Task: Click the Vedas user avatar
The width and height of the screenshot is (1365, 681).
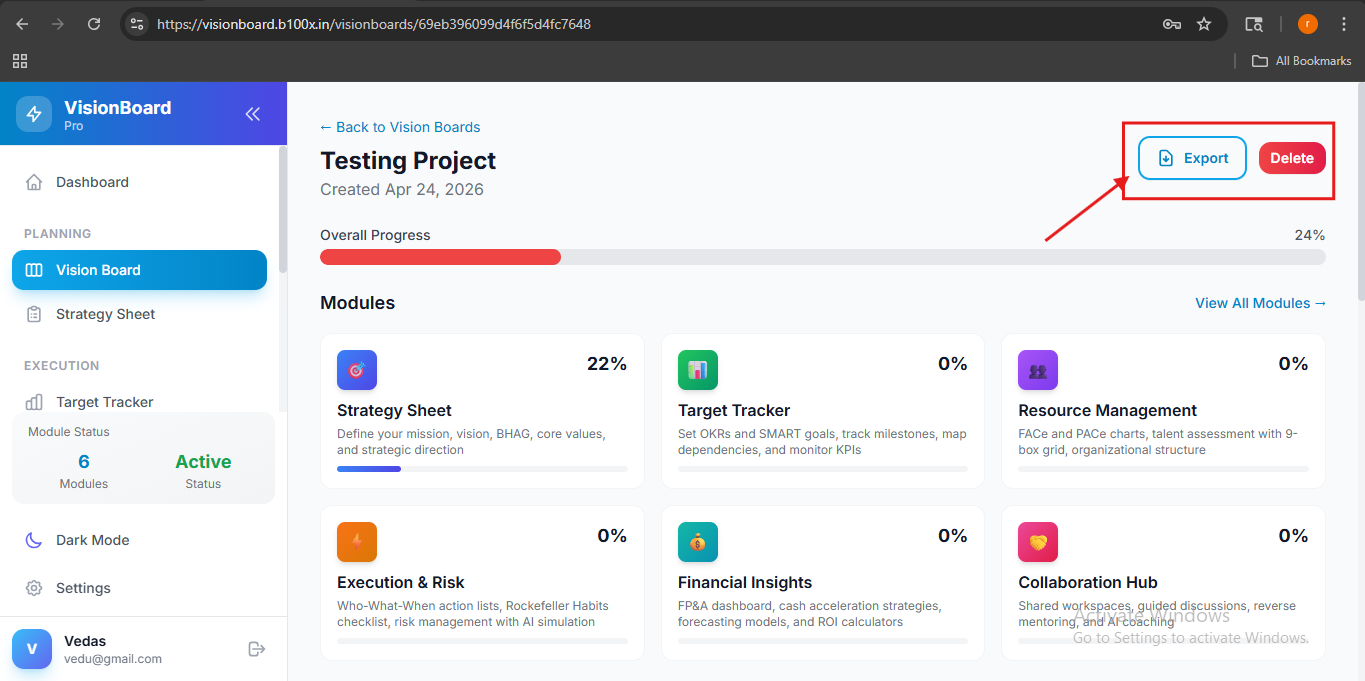Action: tap(32, 649)
